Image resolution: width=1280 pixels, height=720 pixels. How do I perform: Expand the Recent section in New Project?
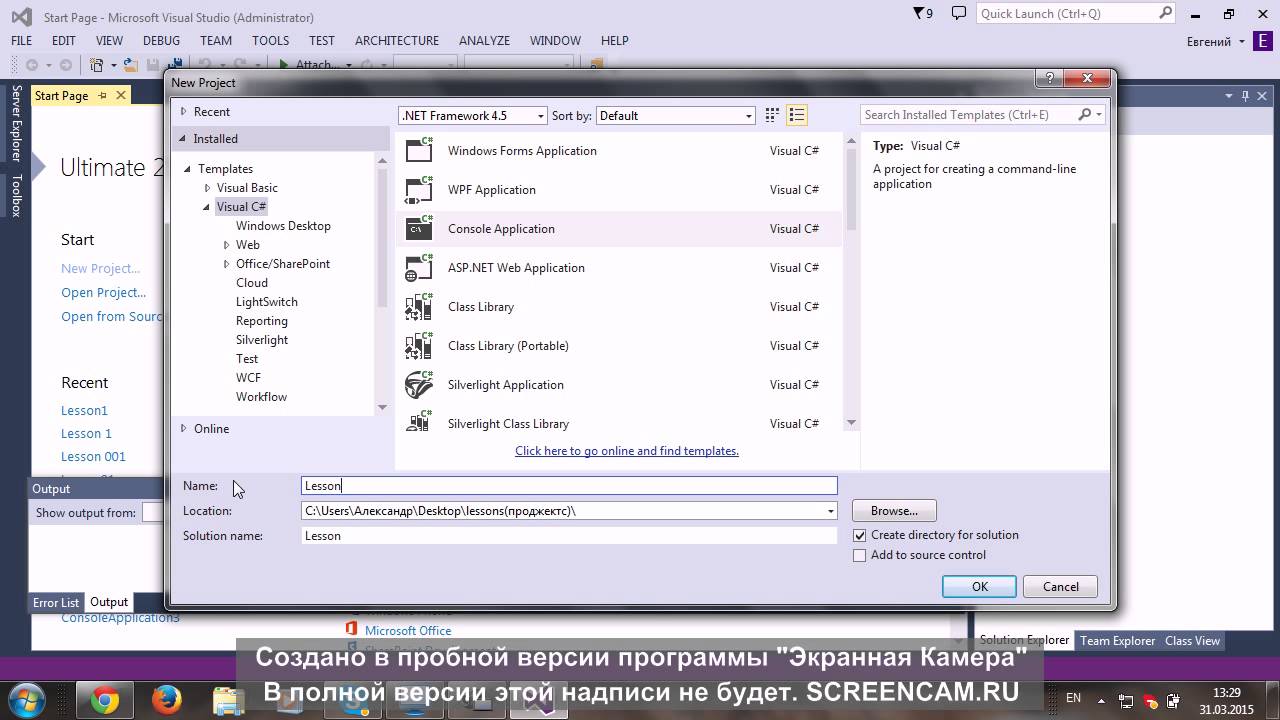tap(183, 112)
